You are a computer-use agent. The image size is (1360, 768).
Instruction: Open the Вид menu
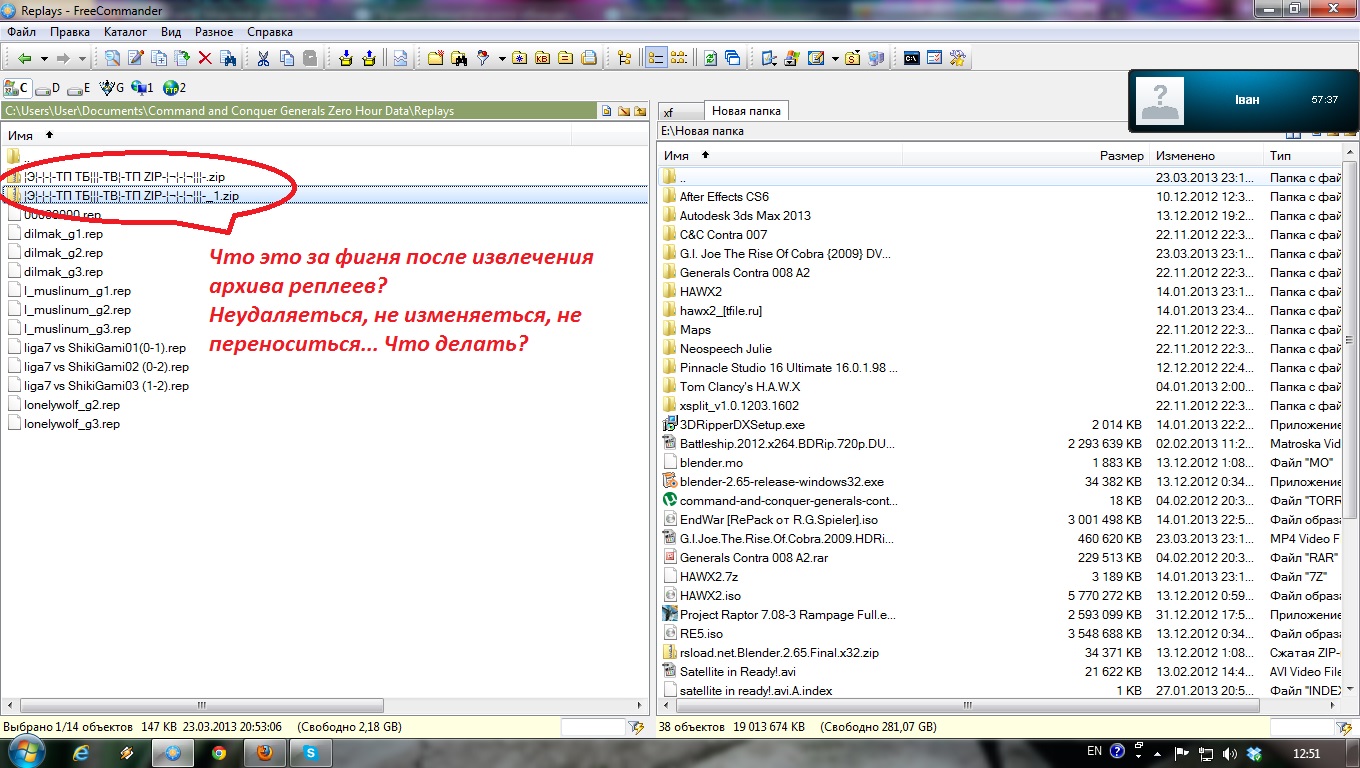tap(171, 32)
